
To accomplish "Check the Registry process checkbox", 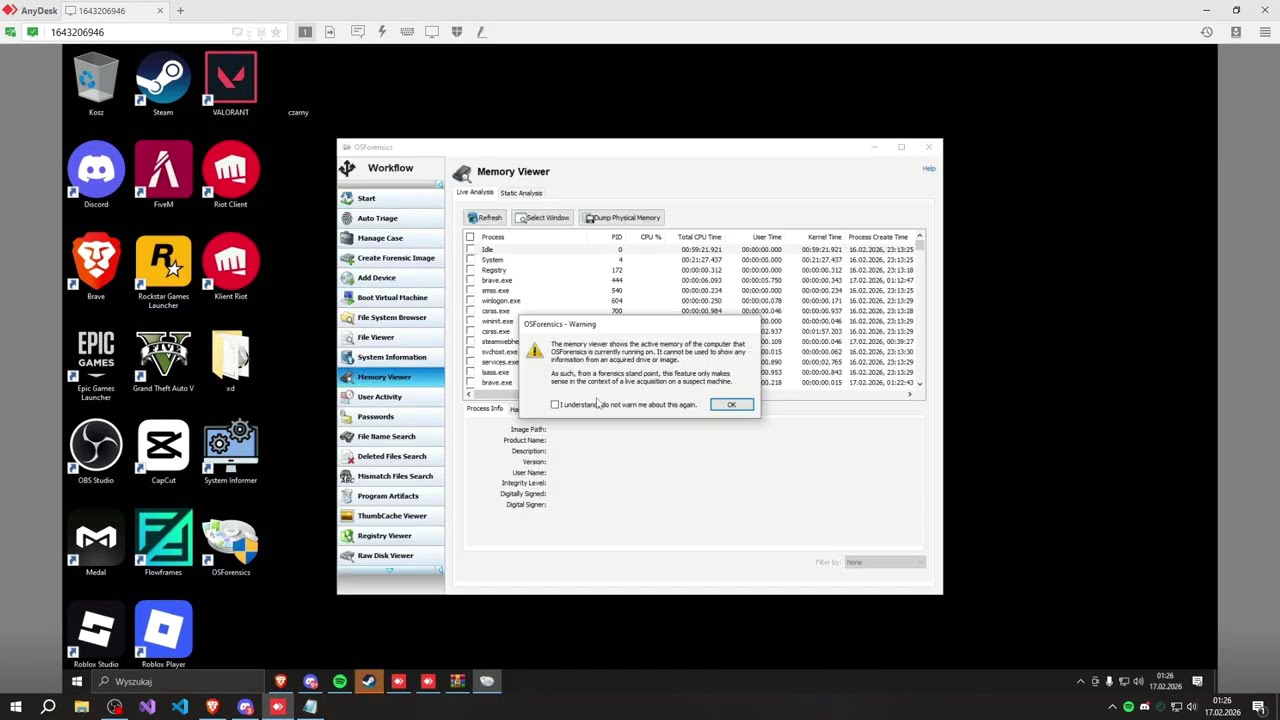I will point(470,270).
